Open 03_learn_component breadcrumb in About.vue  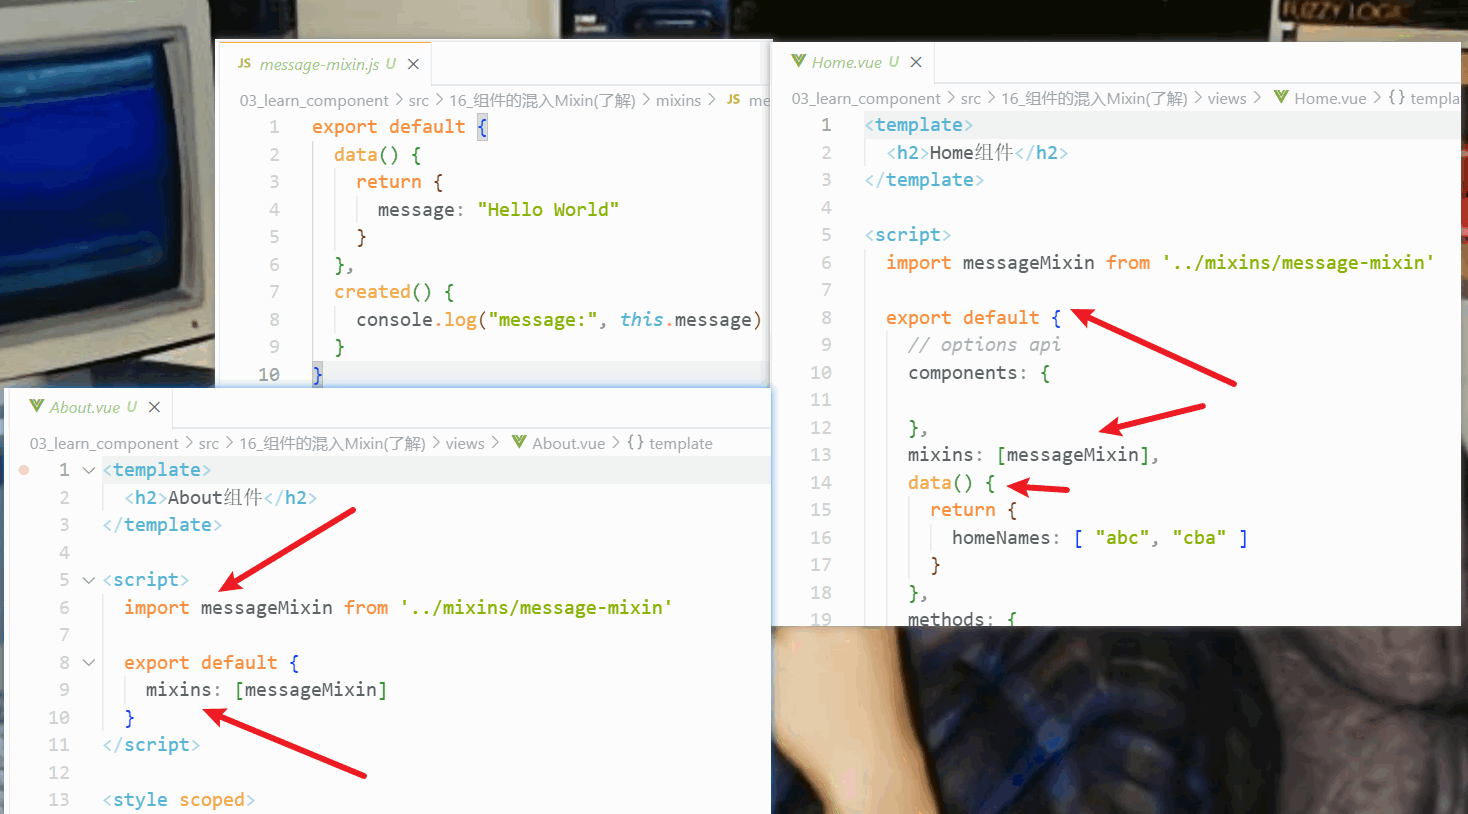coord(104,443)
